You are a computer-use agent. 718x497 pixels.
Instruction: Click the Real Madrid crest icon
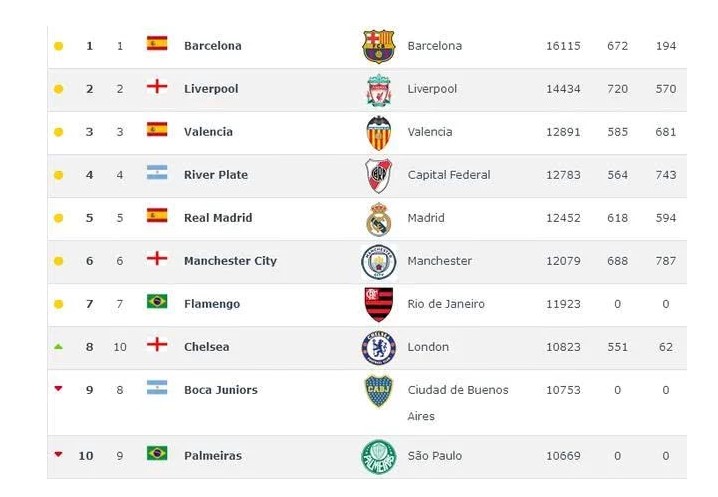pyautogui.click(x=378, y=219)
